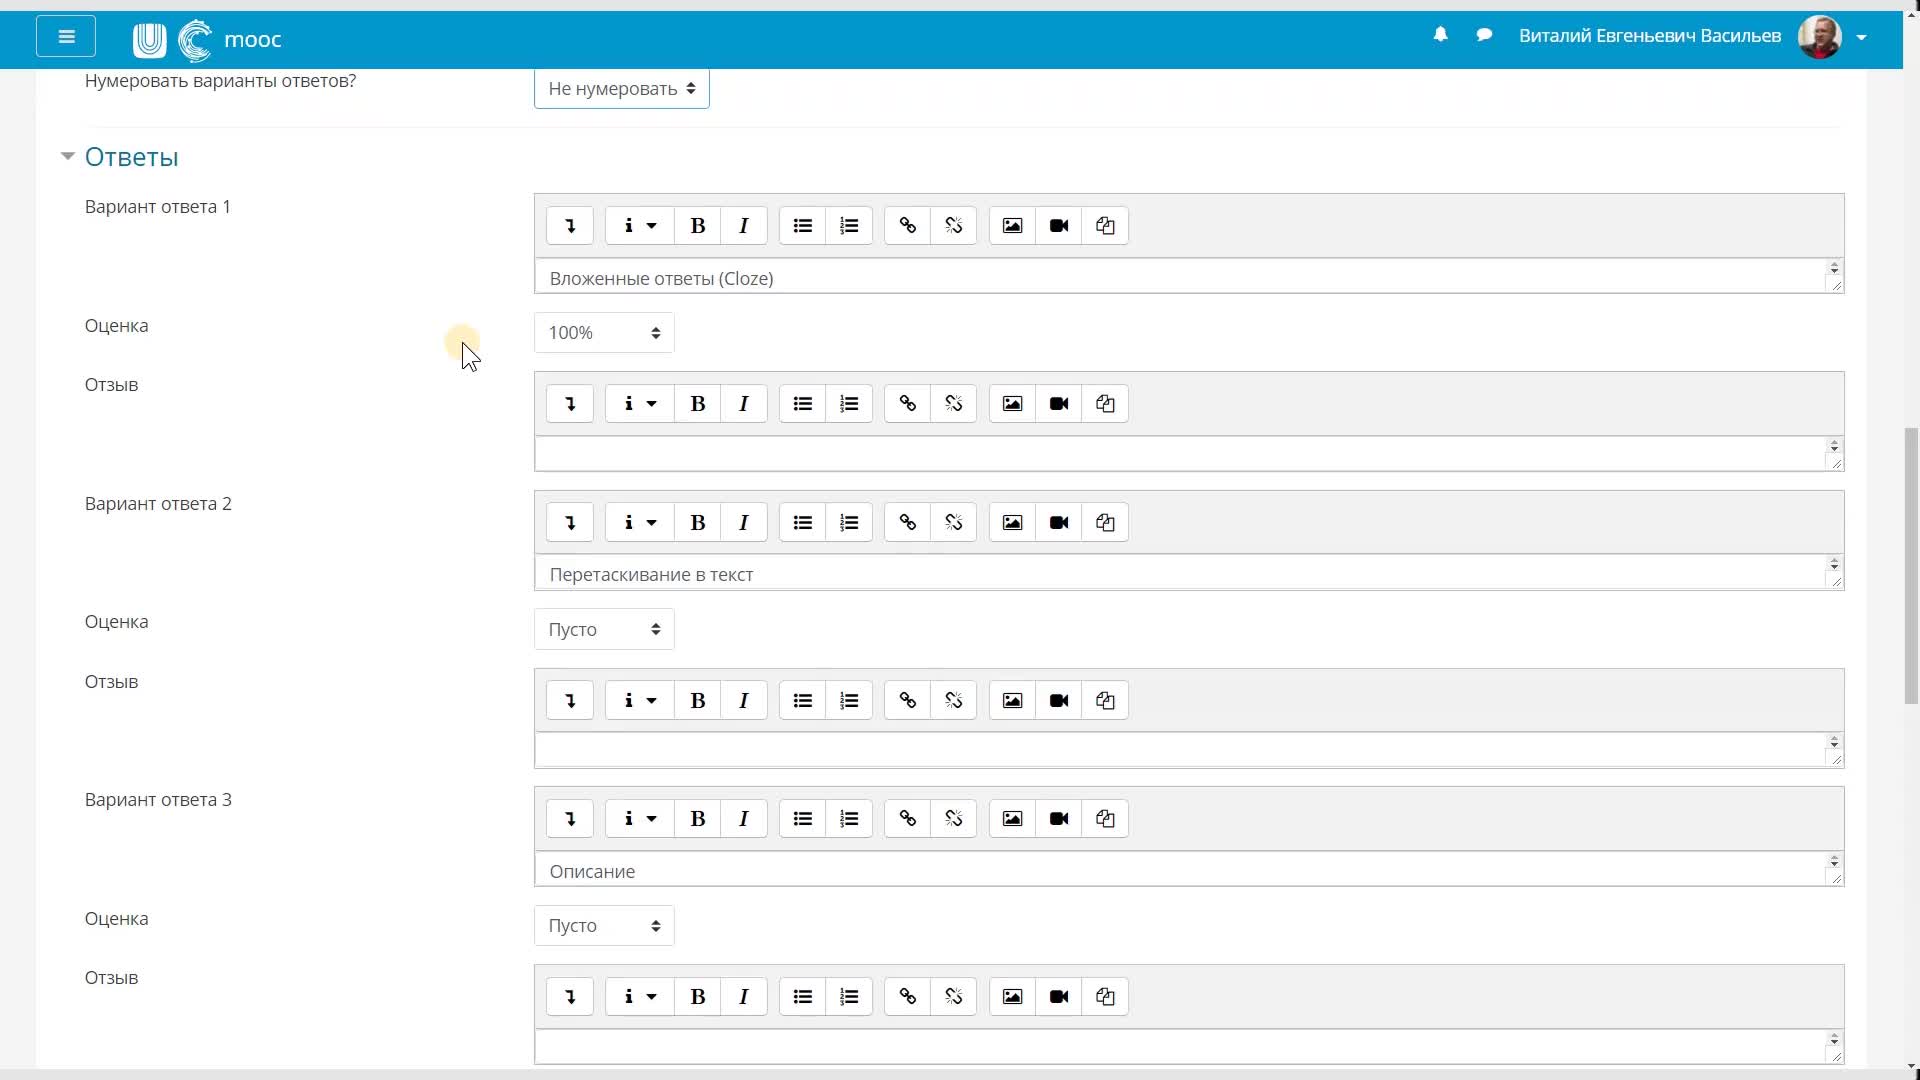Click the MOOC logo
Screen dimensions: 1920x1080
pos(207,39)
